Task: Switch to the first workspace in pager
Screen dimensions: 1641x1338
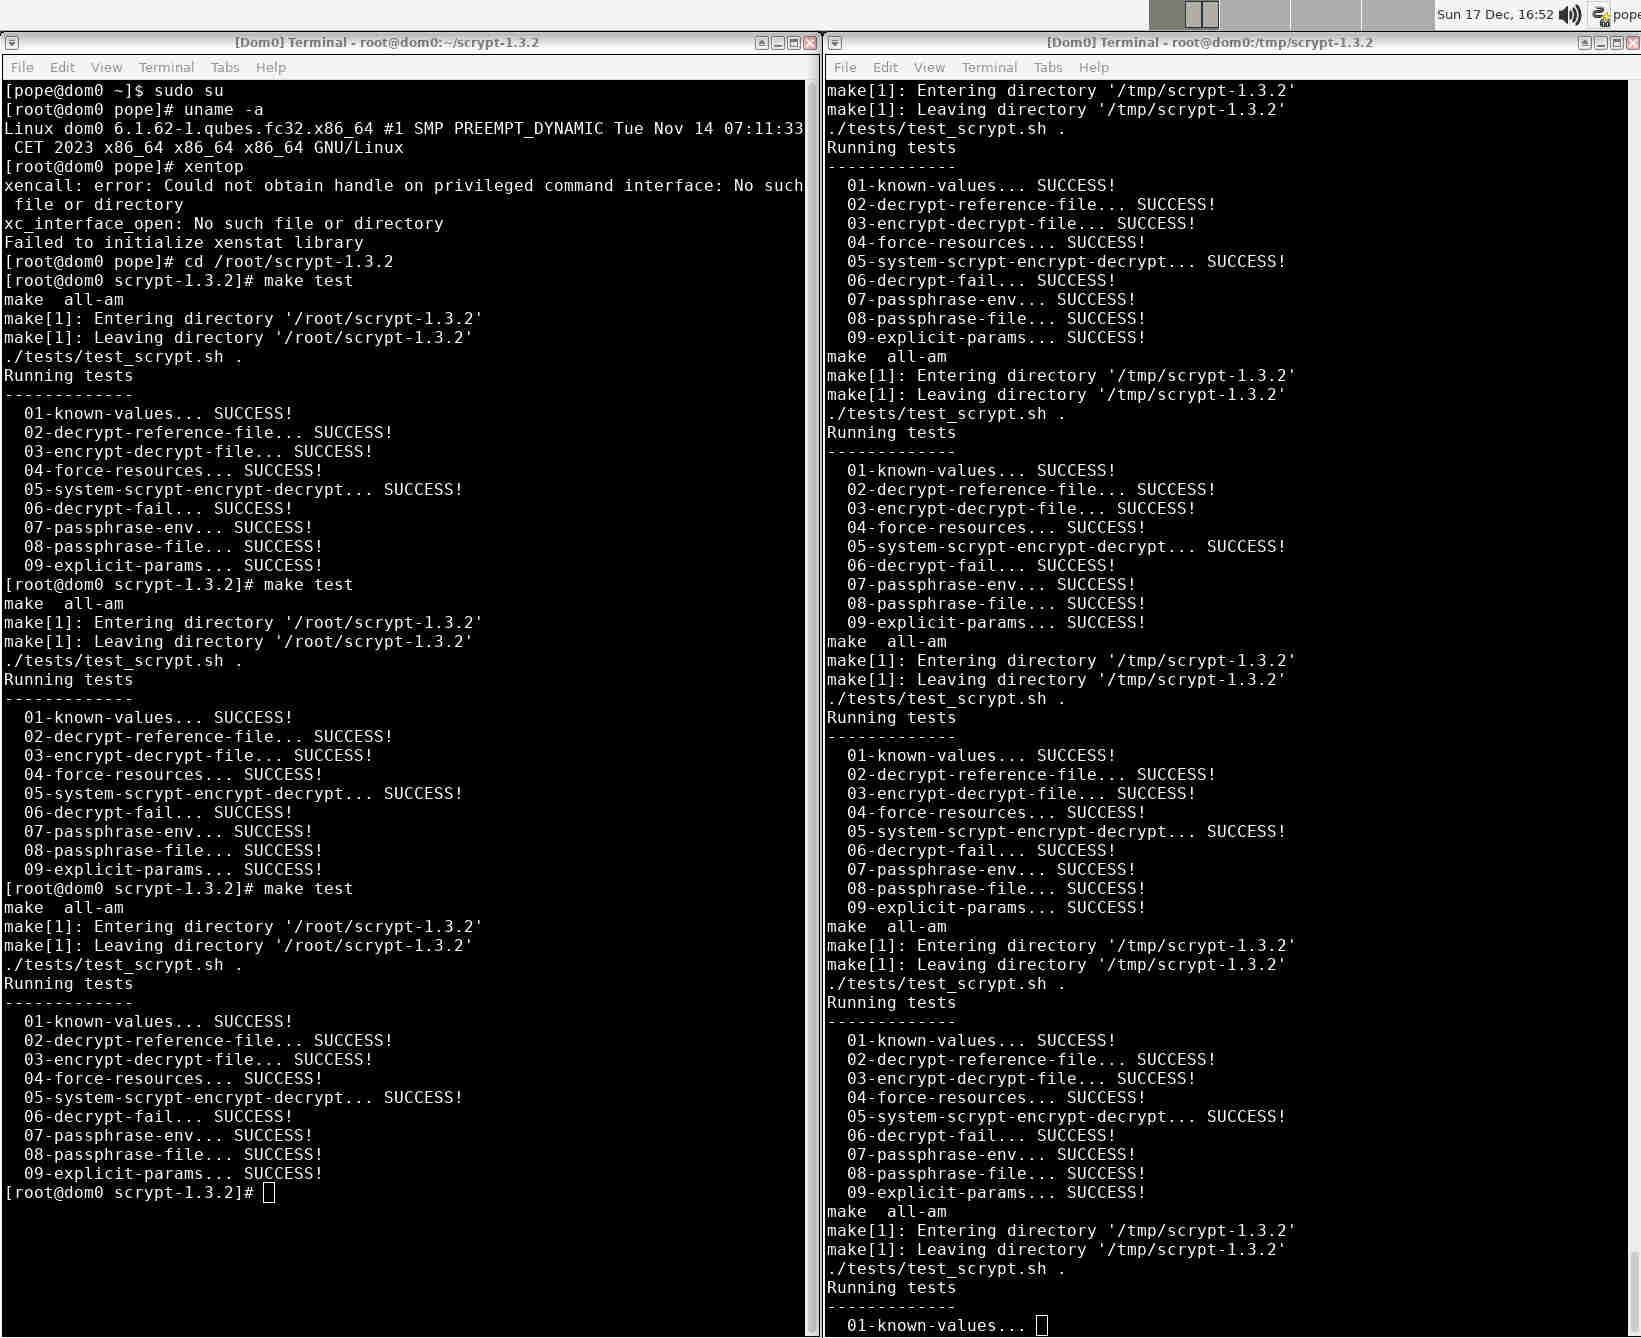Action: click(x=1185, y=15)
